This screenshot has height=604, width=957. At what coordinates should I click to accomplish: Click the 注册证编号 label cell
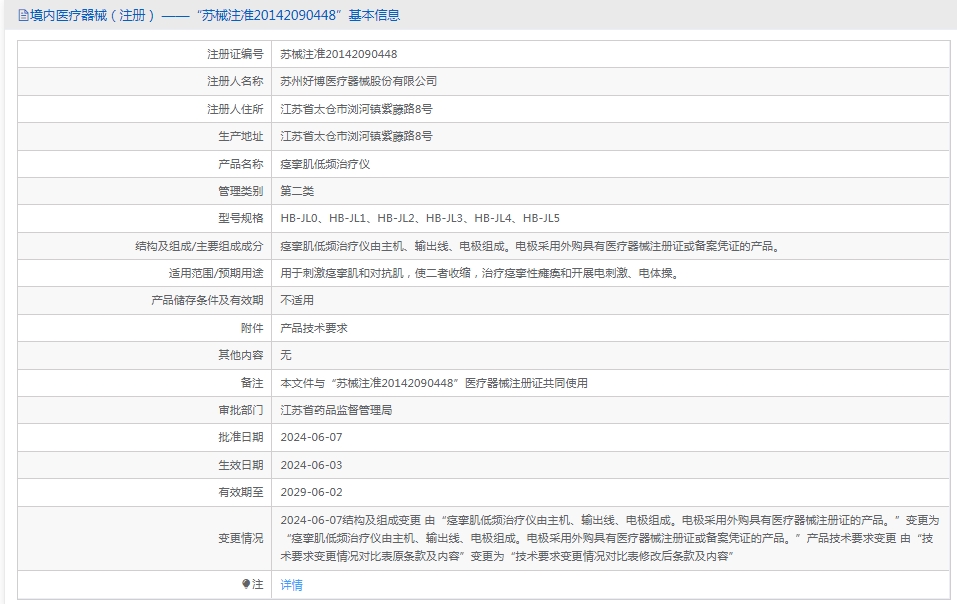(x=145, y=54)
